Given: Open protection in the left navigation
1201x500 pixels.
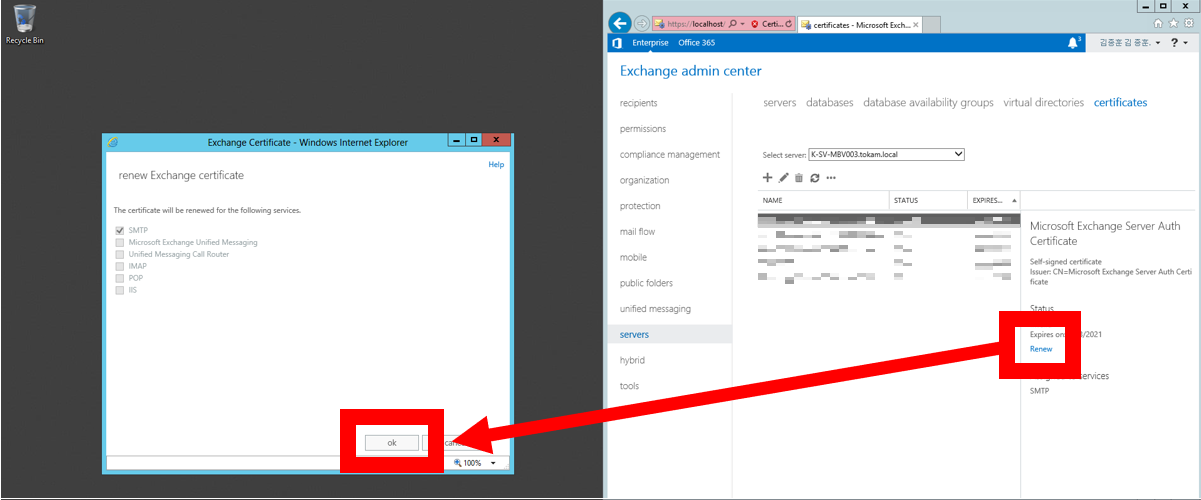Looking at the screenshot, I should 640,206.
